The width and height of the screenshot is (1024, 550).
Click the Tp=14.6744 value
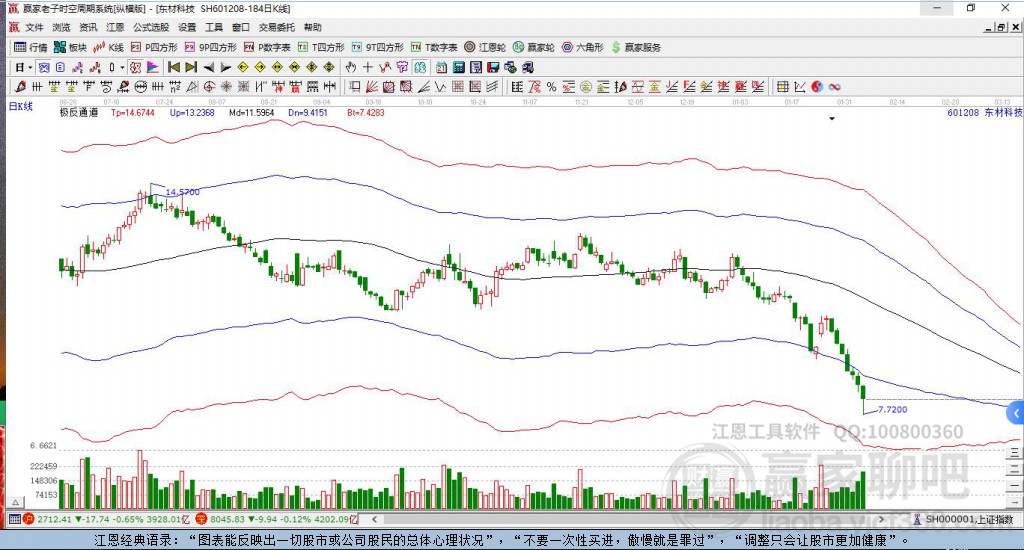pos(133,112)
